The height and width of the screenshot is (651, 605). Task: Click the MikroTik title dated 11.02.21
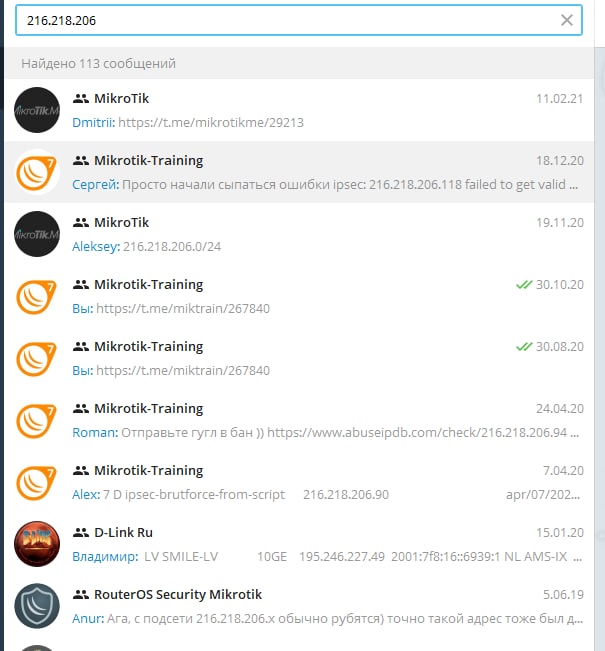point(121,99)
